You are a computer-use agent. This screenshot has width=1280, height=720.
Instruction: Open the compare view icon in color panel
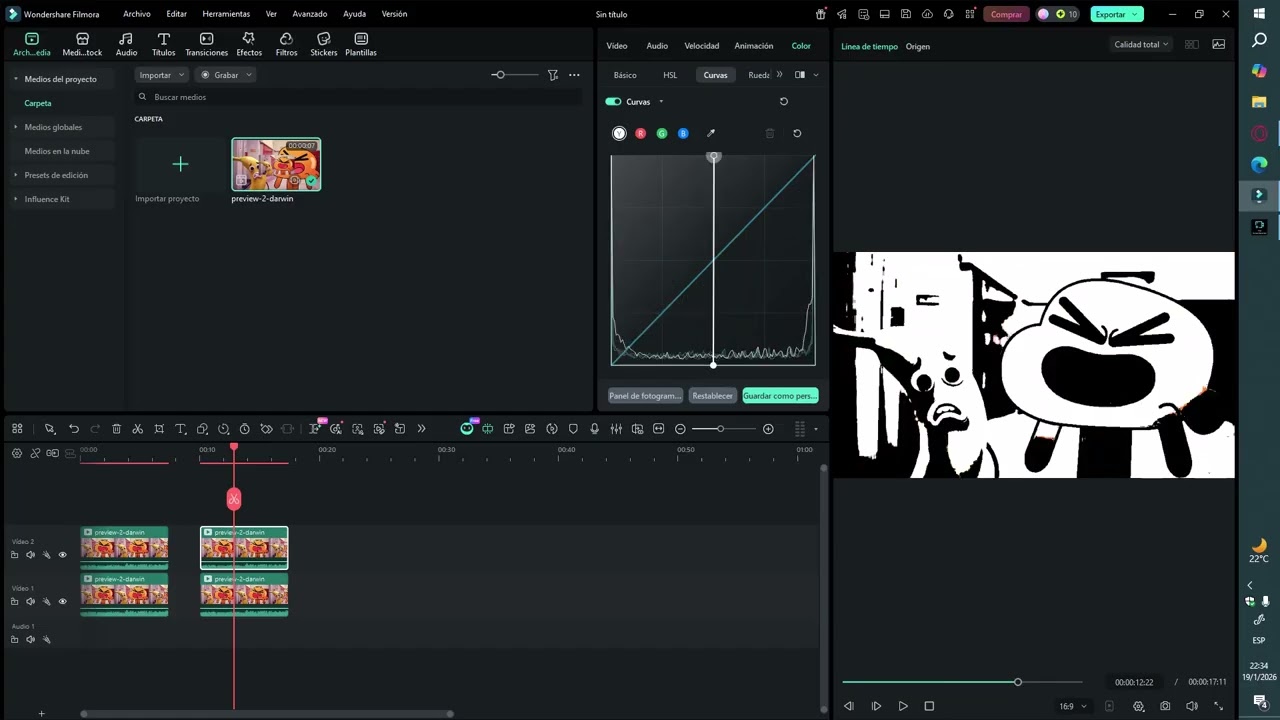800,75
